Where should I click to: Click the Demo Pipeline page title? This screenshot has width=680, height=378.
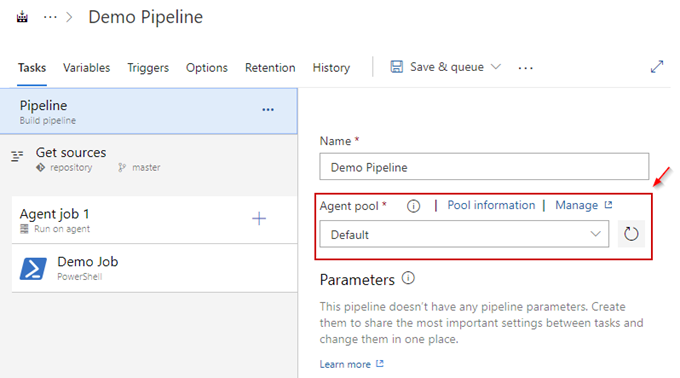point(146,17)
